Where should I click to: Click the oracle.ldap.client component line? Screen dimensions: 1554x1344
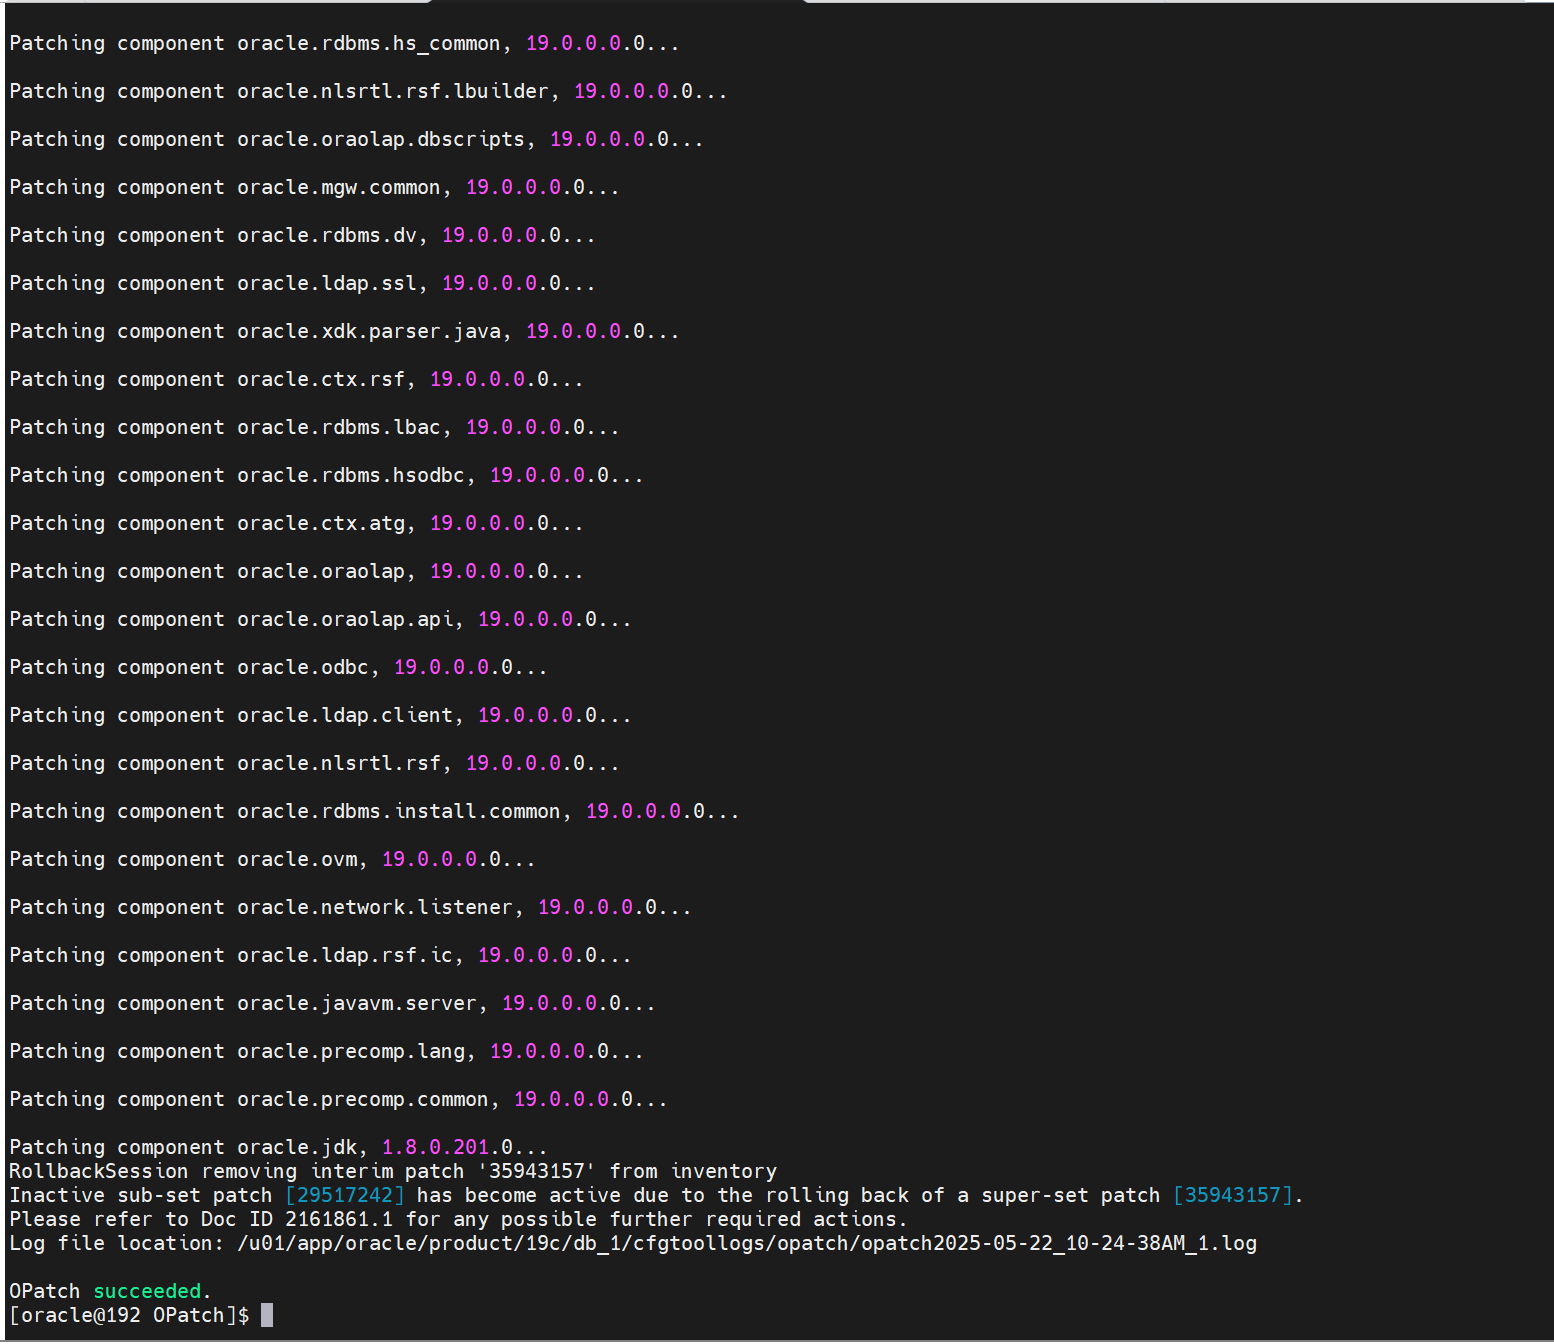click(320, 715)
